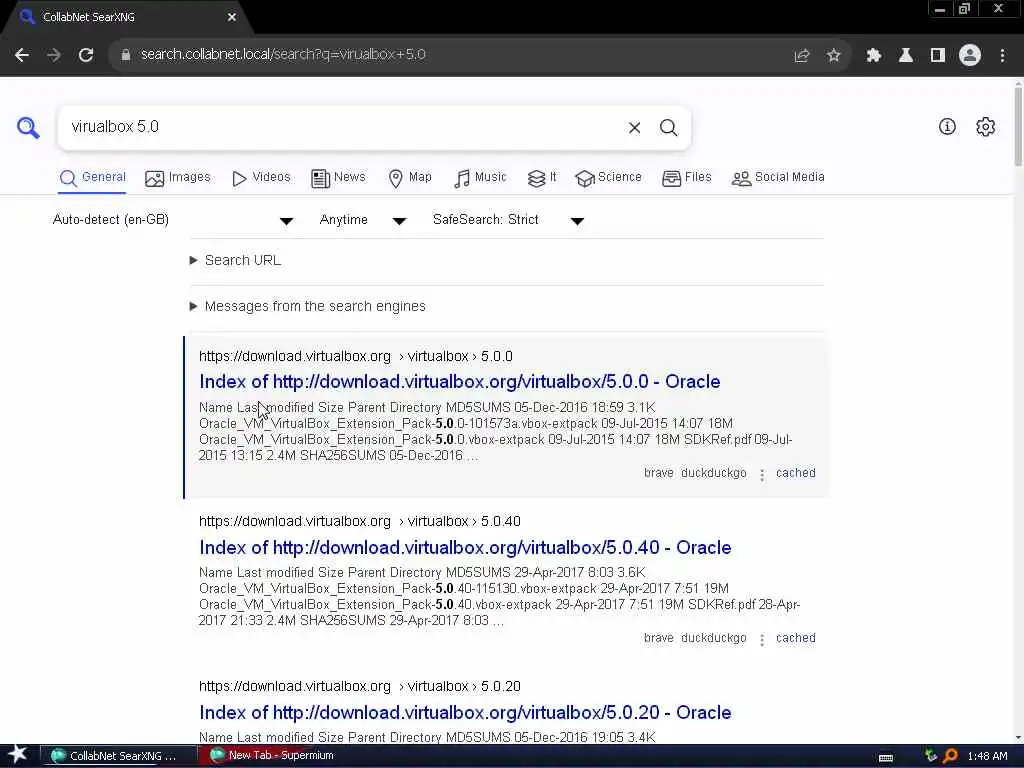Open the SafeSearch: Strict dropdown
This screenshot has height=768, width=1024.
pyautogui.click(x=508, y=220)
